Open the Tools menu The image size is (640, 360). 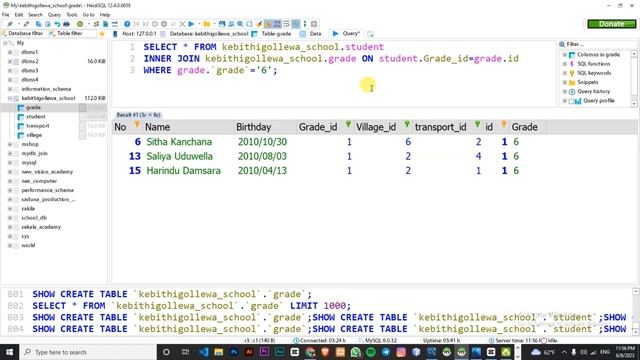pos(71,15)
